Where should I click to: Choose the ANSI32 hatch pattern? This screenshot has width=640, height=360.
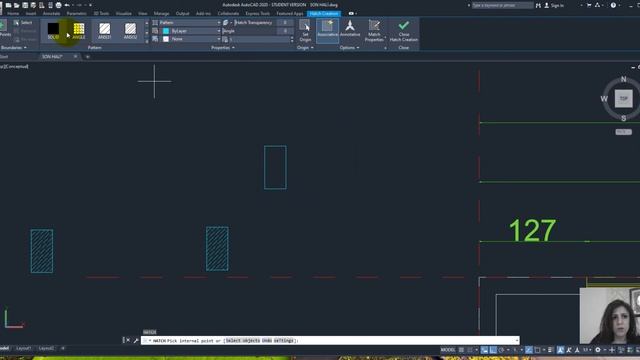click(x=130, y=31)
